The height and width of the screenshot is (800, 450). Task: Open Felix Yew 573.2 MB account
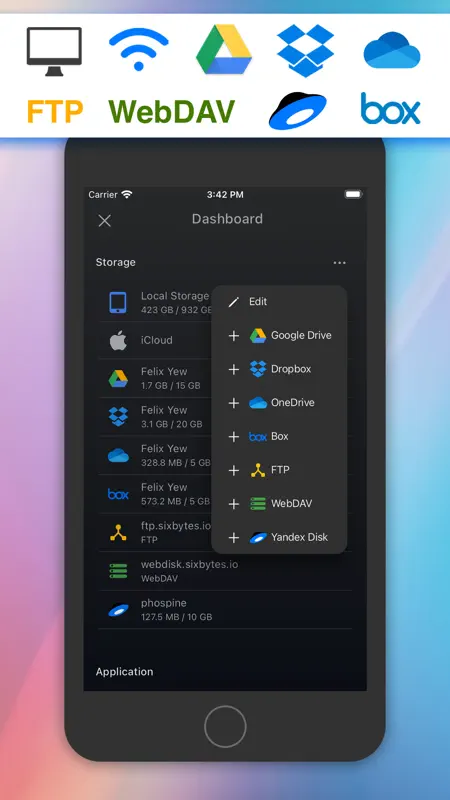point(225,494)
